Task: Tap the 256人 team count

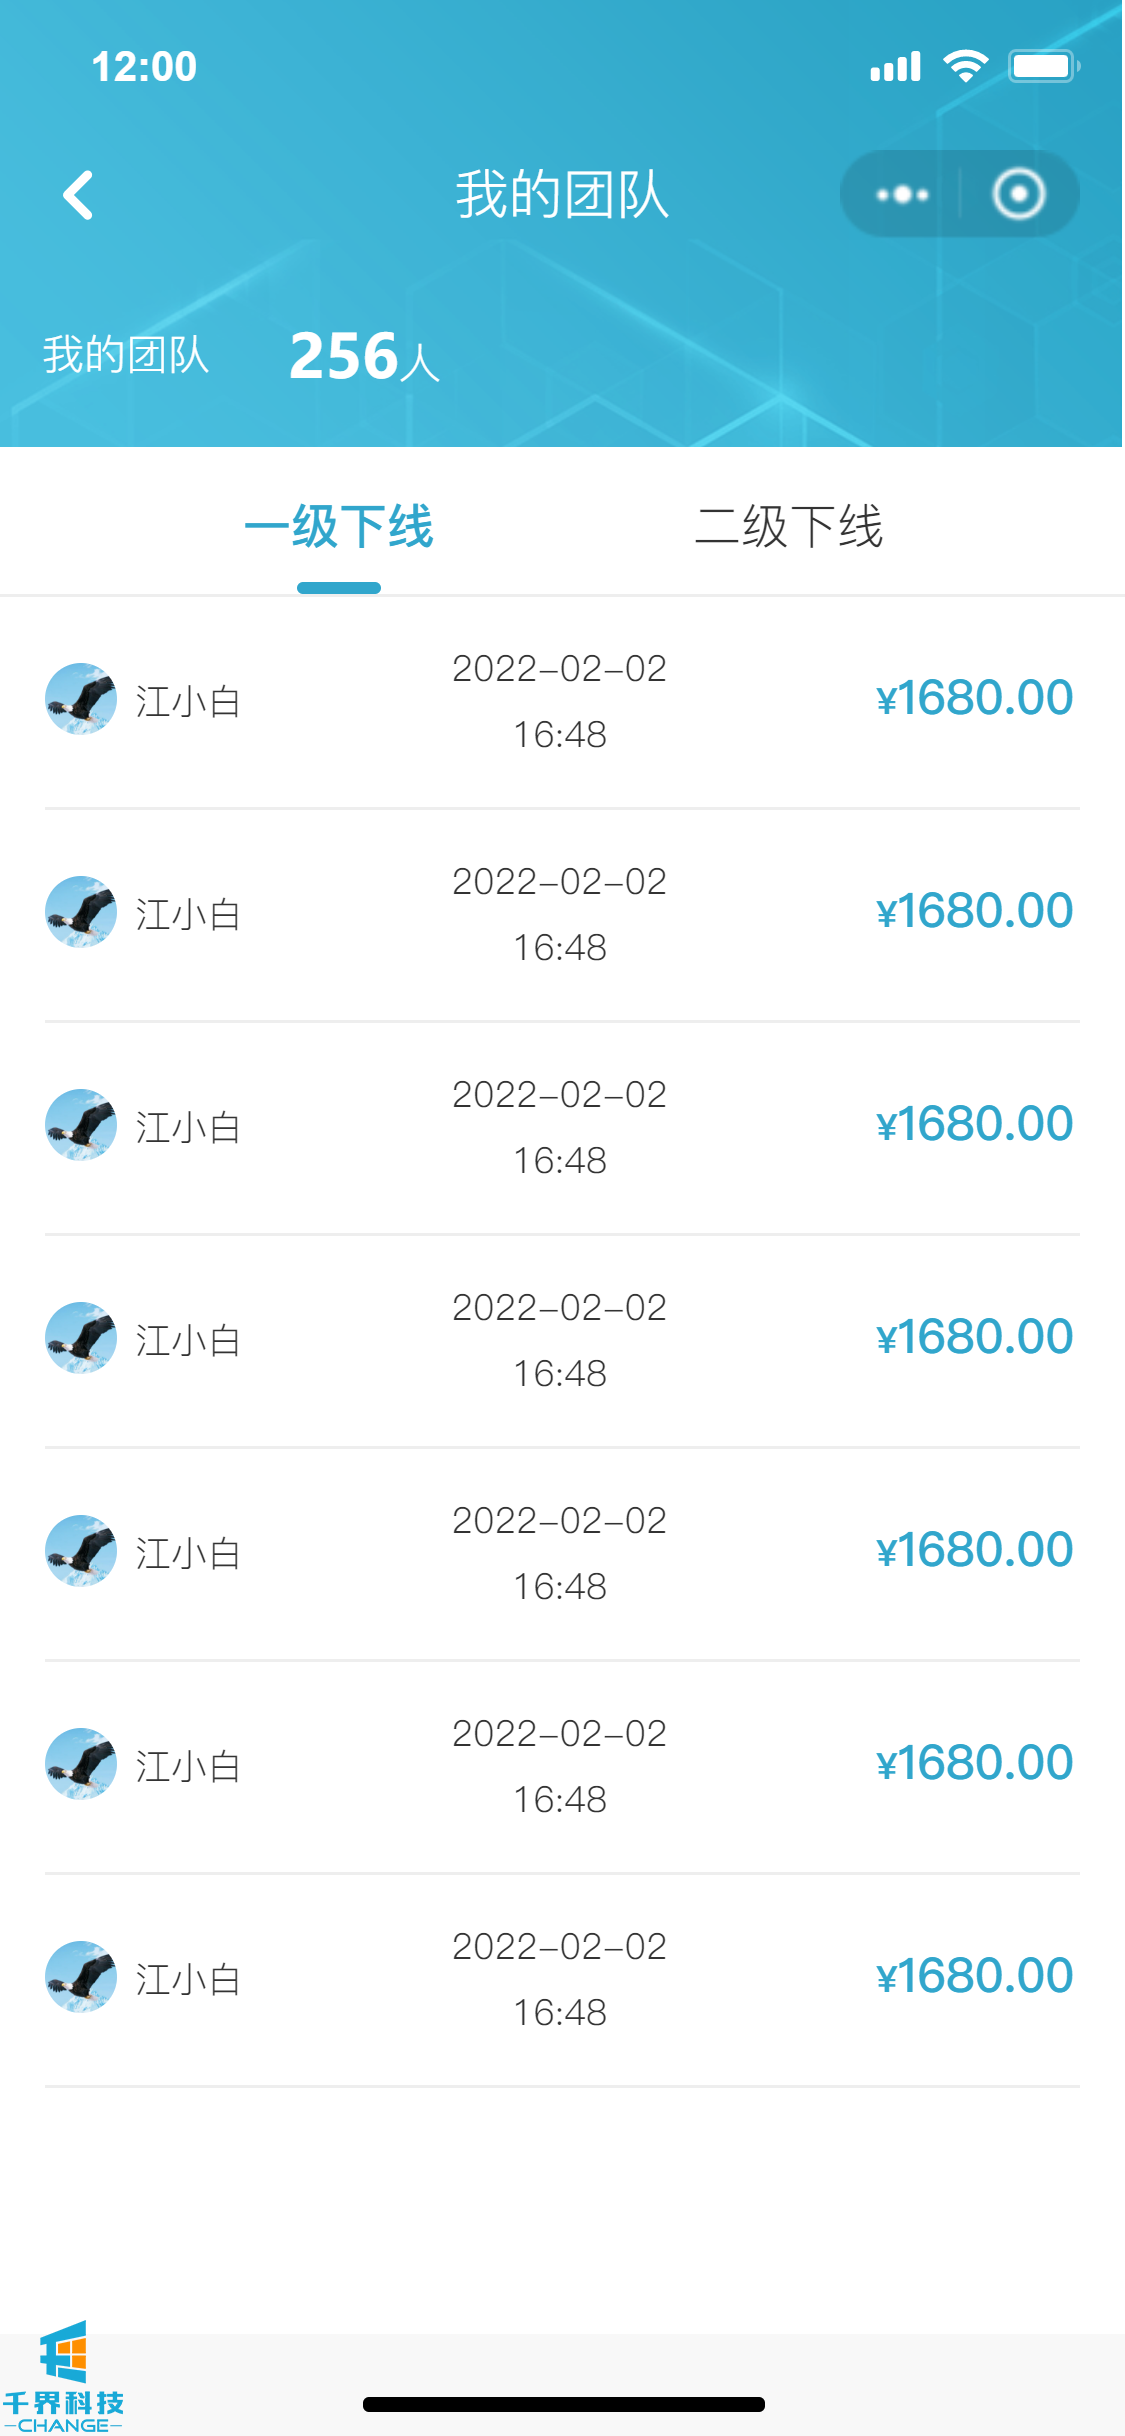Action: 364,356
